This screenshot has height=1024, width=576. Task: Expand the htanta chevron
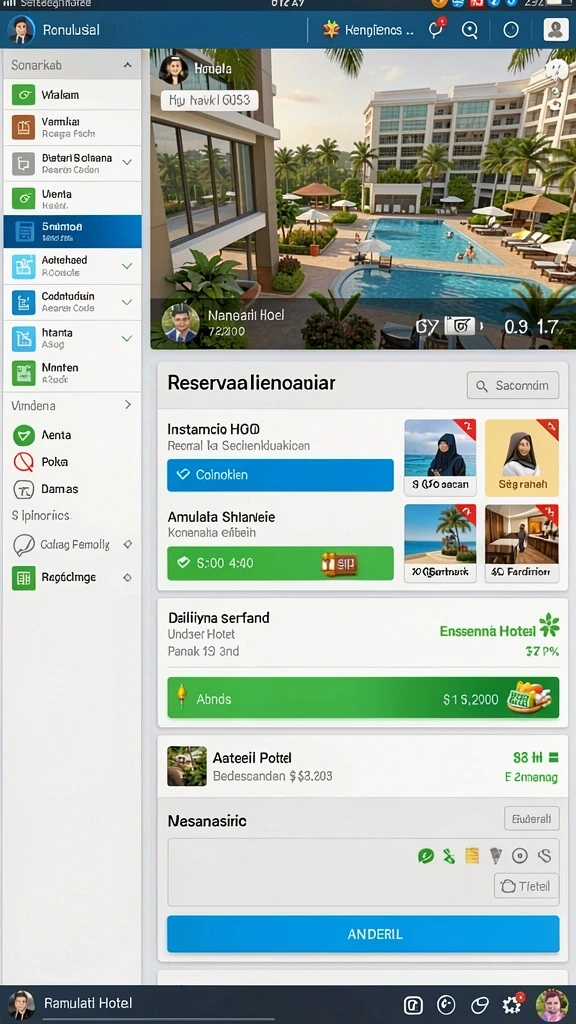(127, 338)
